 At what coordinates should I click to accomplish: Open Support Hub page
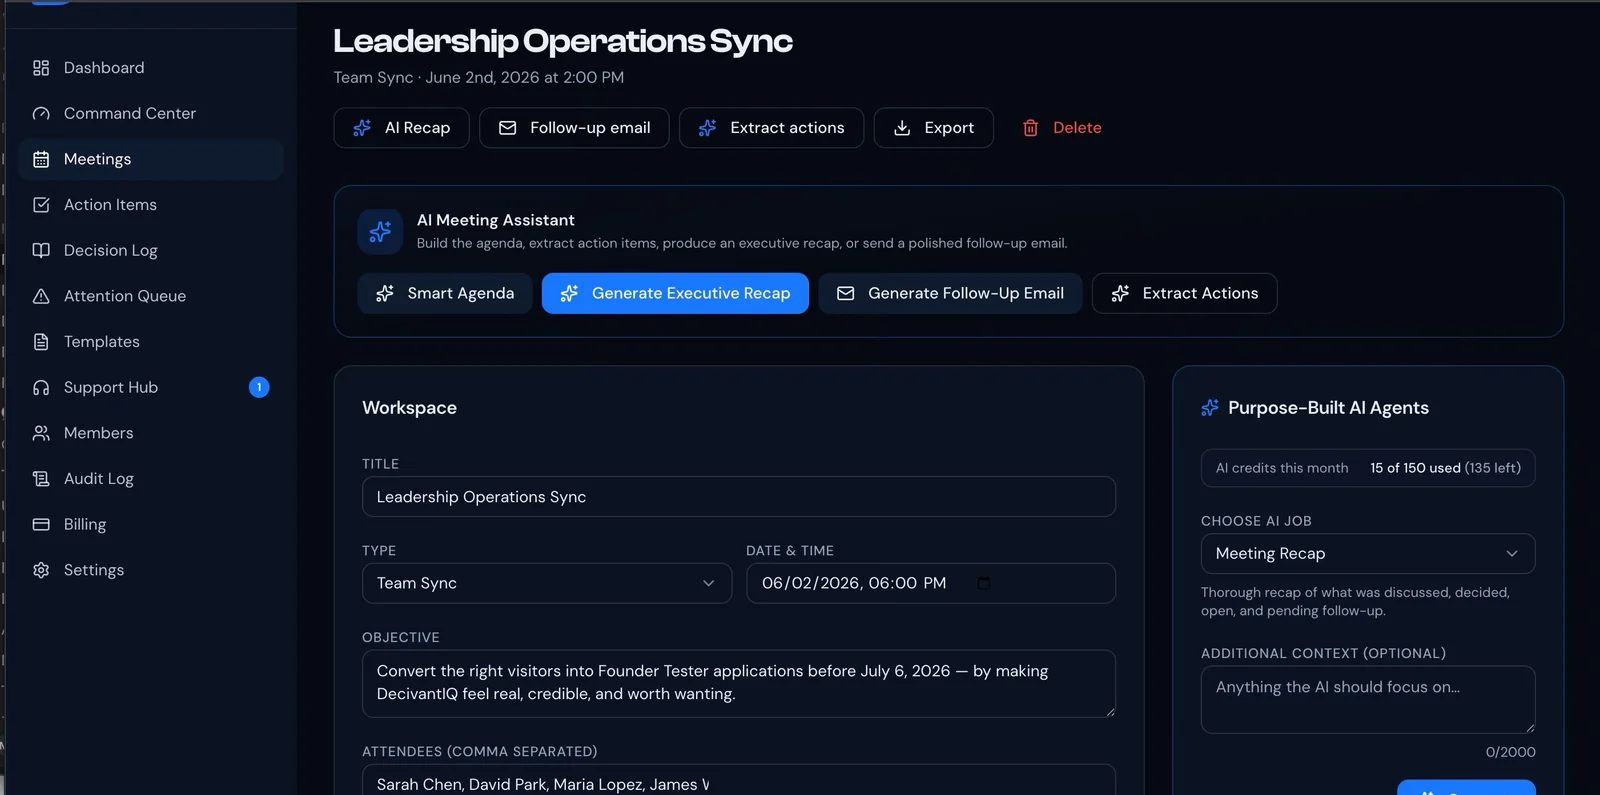pos(151,387)
